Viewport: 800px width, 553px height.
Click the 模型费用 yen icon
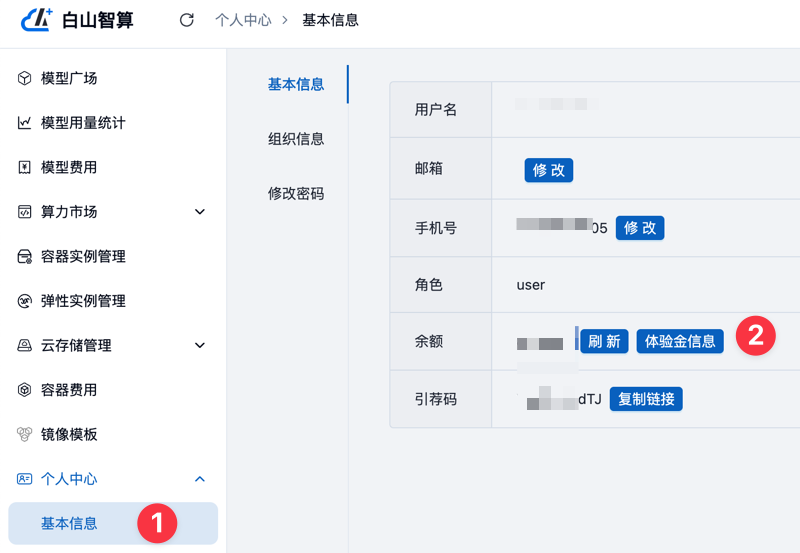[x=25, y=167]
